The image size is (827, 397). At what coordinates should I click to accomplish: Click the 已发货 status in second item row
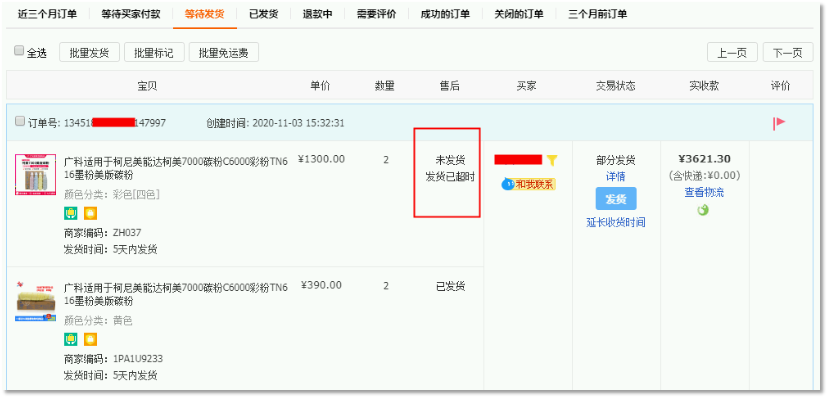click(x=450, y=286)
